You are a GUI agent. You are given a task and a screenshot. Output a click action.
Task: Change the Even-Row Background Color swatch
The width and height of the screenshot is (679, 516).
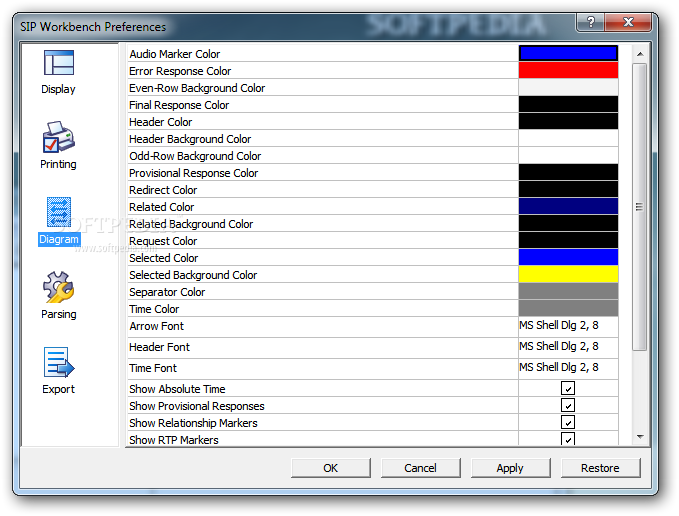click(x=568, y=87)
